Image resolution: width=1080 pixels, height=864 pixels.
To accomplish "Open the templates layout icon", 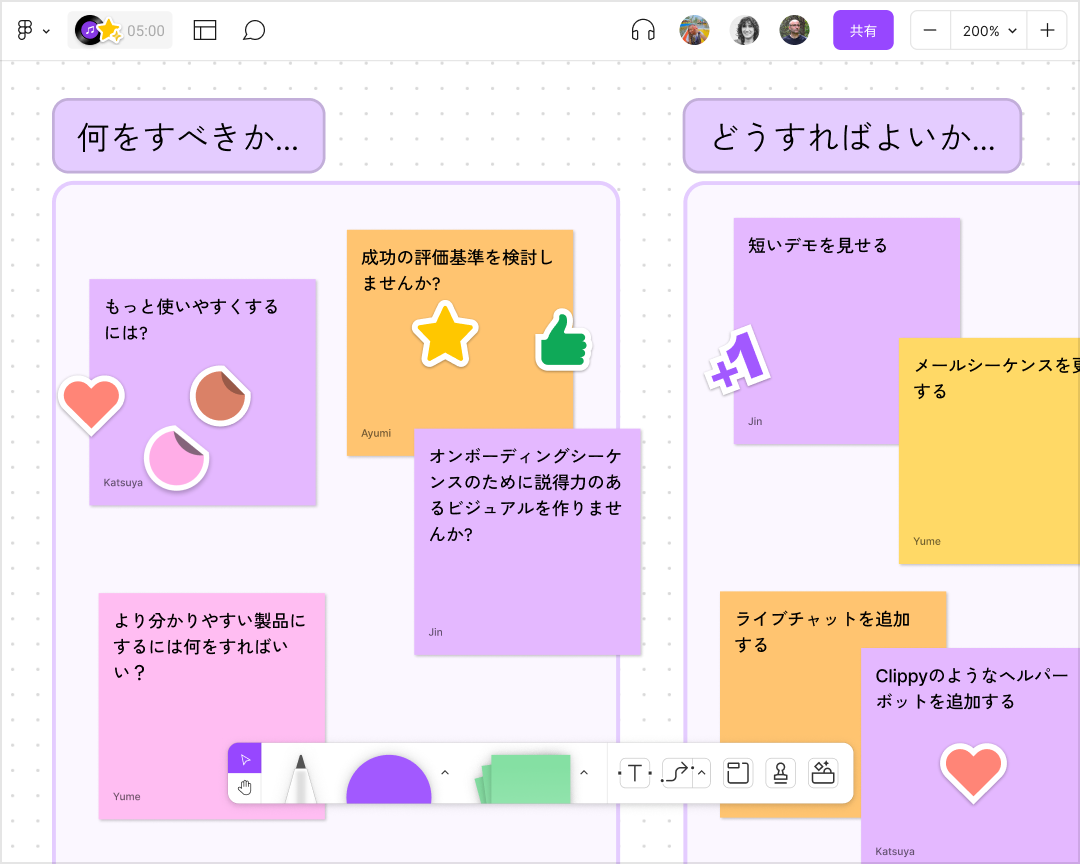I will tap(205, 30).
